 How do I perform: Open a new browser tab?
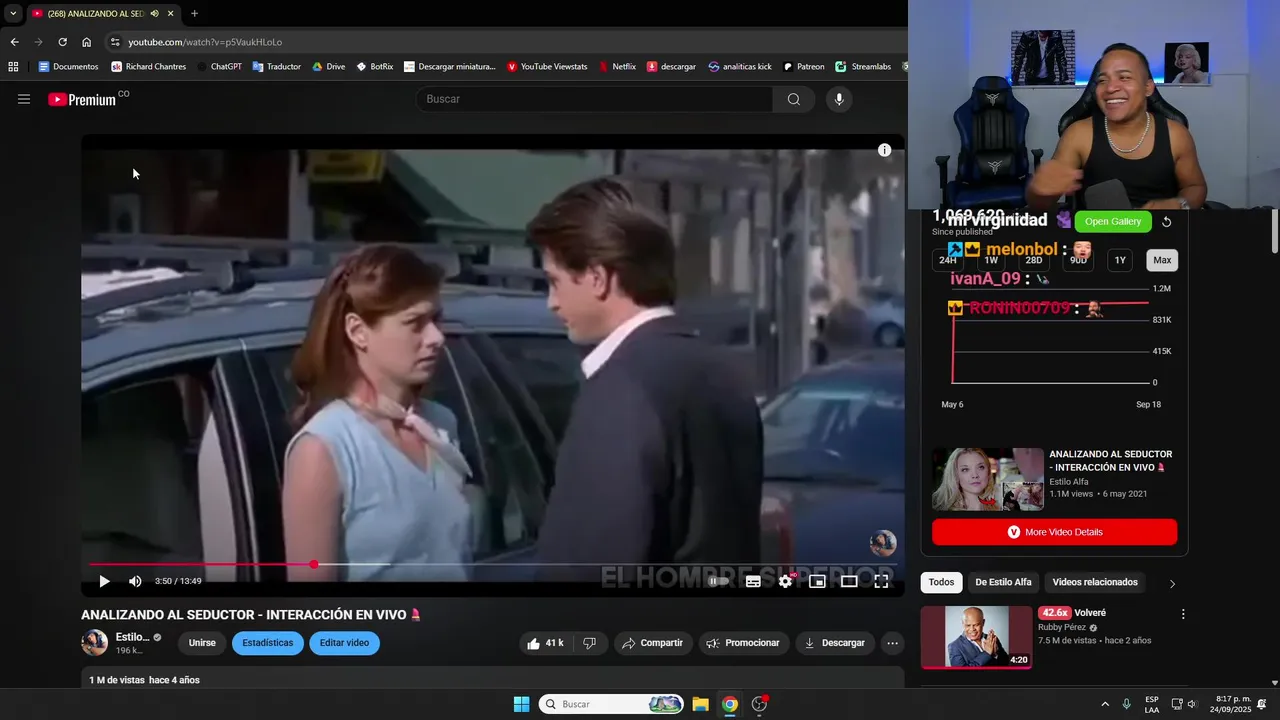(194, 14)
